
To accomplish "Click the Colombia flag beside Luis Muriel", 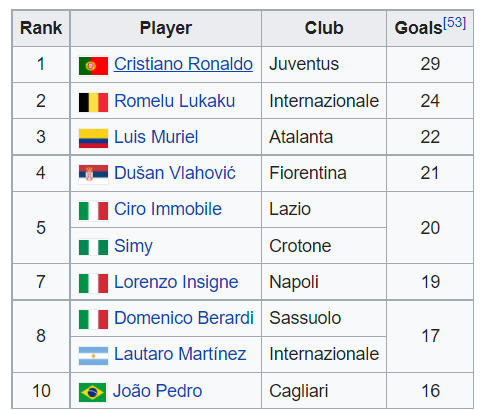I will (x=93, y=138).
